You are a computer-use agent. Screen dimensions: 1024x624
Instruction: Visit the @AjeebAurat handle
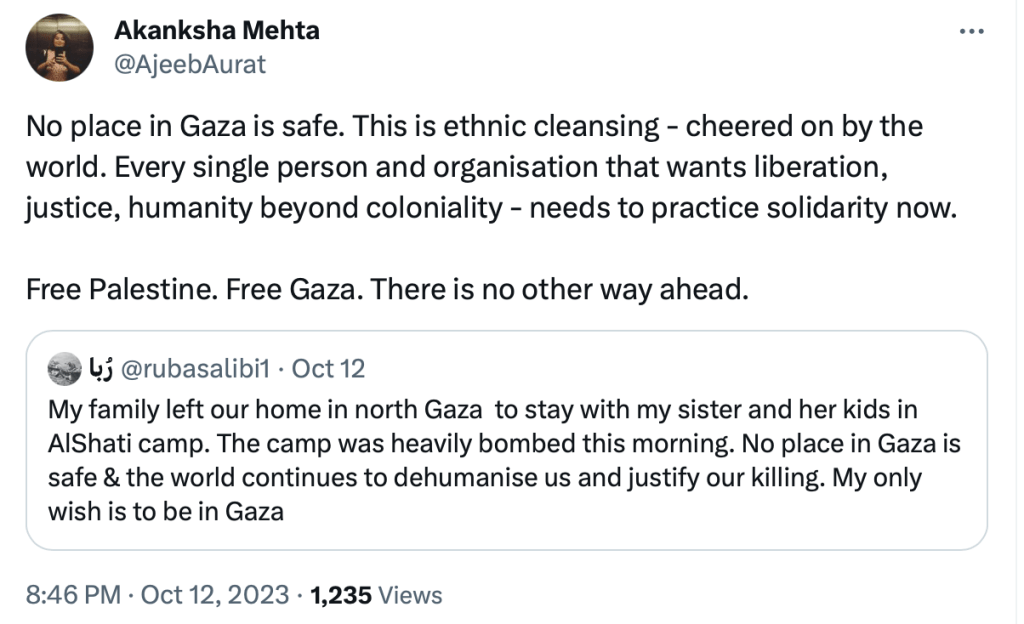click(189, 64)
